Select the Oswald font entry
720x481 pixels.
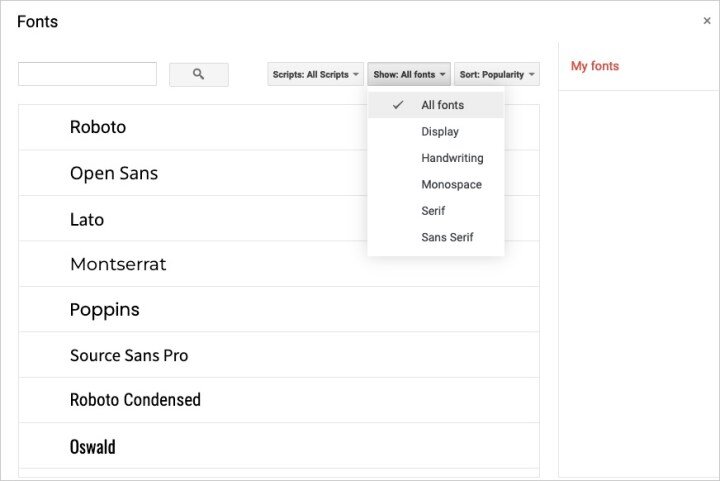coord(279,446)
